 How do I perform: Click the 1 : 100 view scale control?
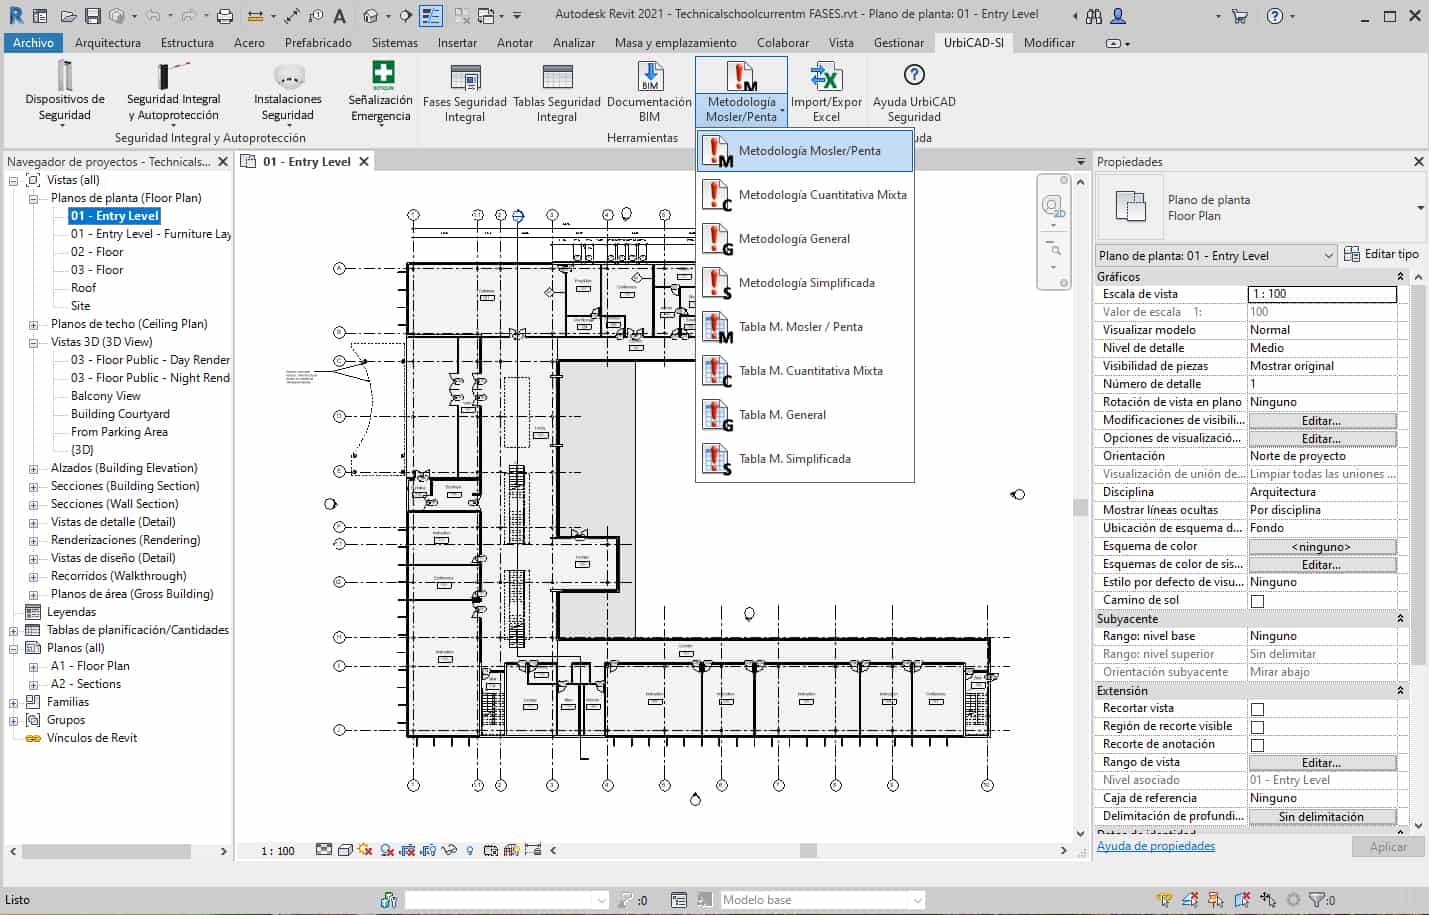(x=278, y=851)
